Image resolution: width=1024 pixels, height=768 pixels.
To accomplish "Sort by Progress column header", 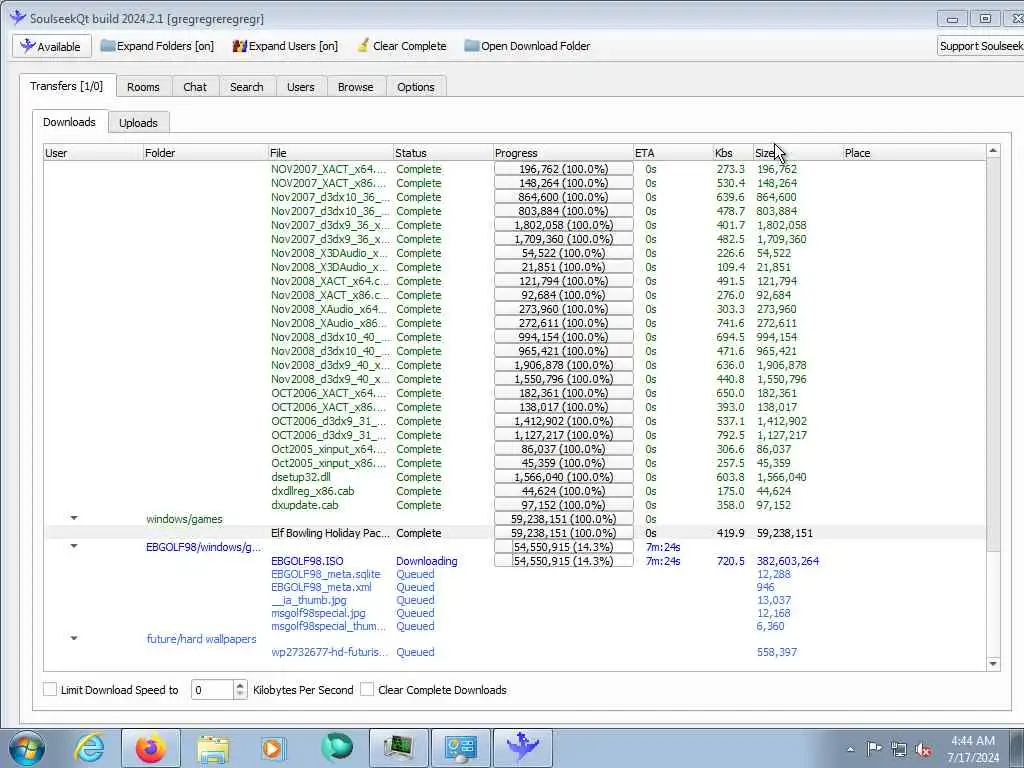I will (x=564, y=153).
